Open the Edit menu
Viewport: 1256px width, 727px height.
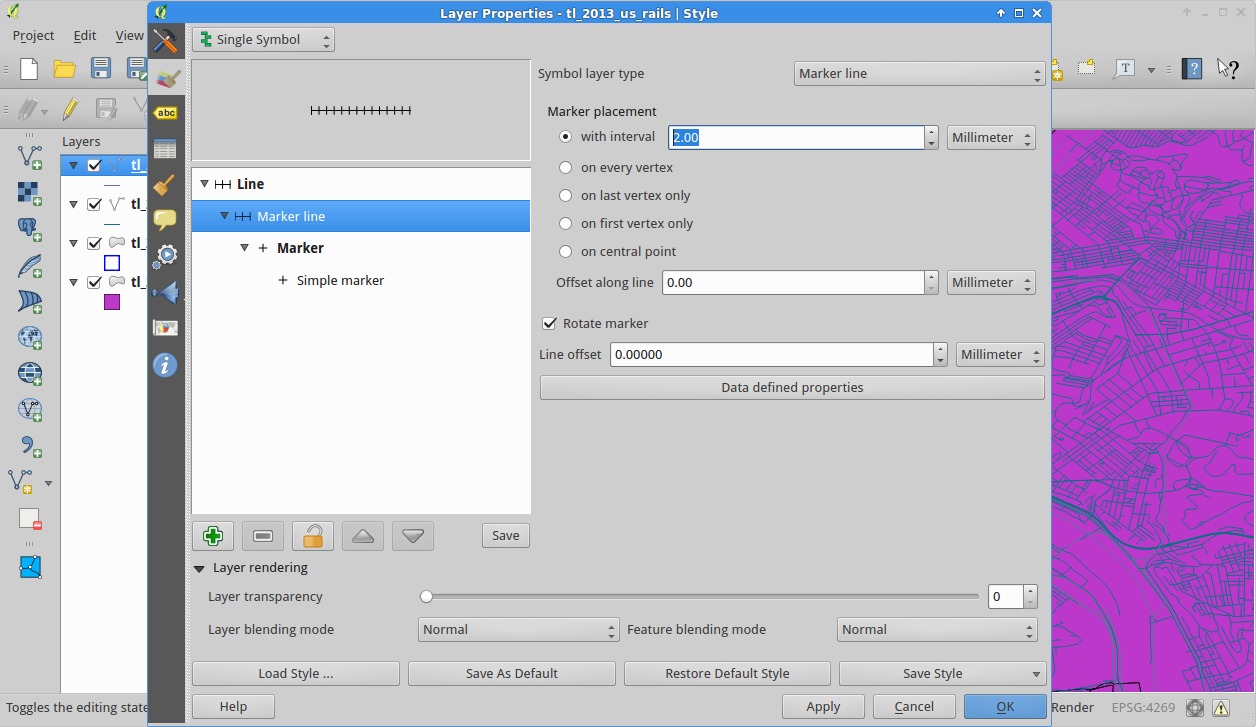click(85, 35)
